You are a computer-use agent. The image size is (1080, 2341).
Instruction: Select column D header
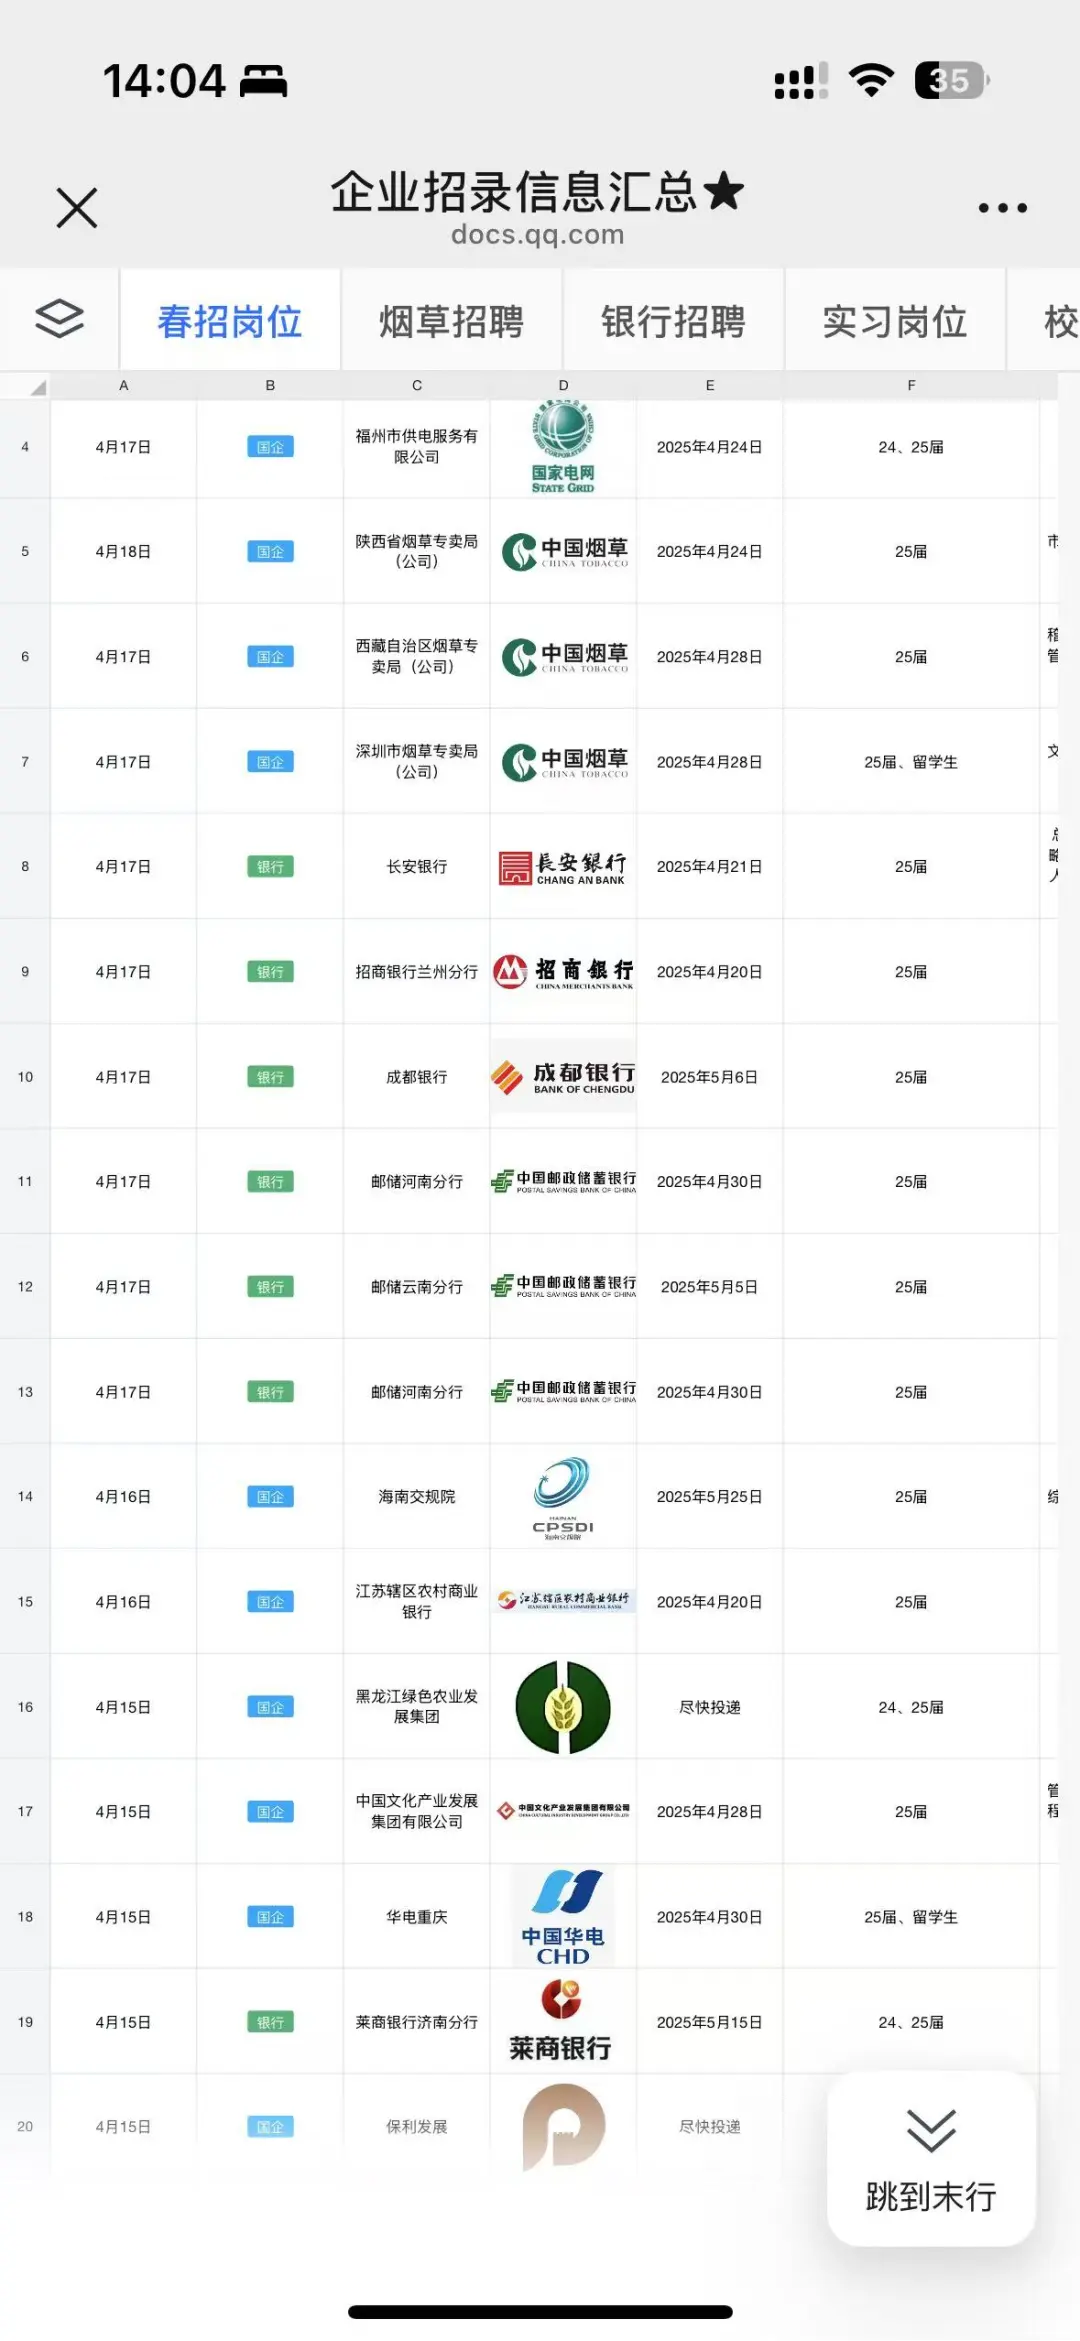pos(563,386)
